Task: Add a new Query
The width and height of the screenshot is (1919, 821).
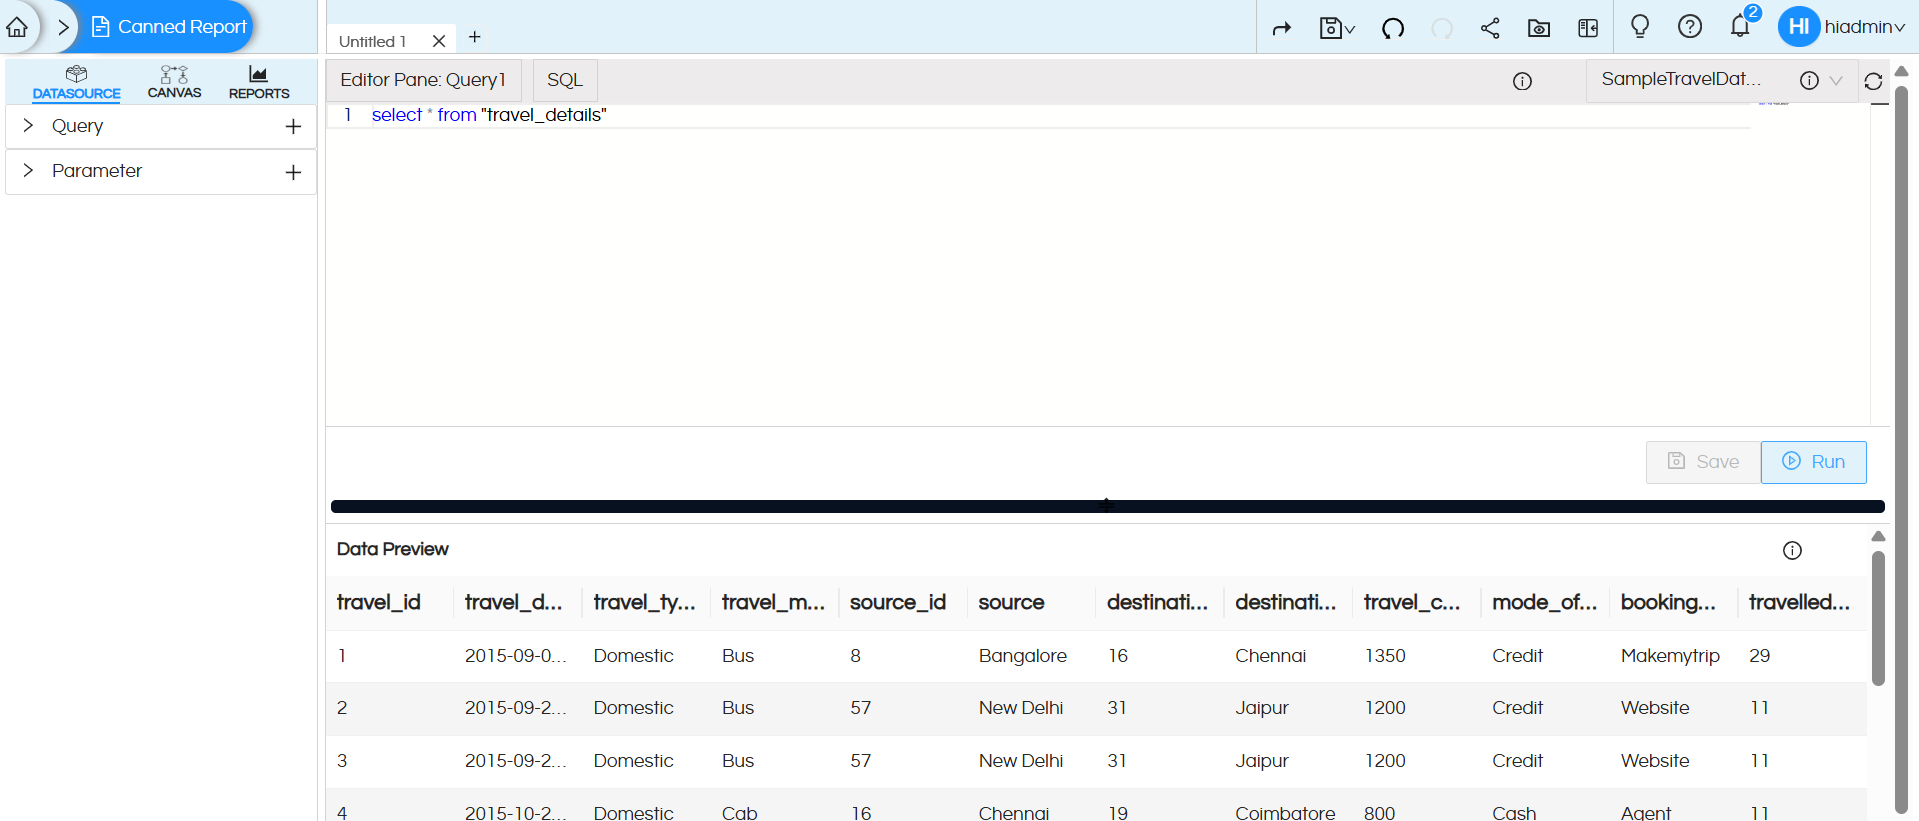Action: pyautogui.click(x=293, y=126)
